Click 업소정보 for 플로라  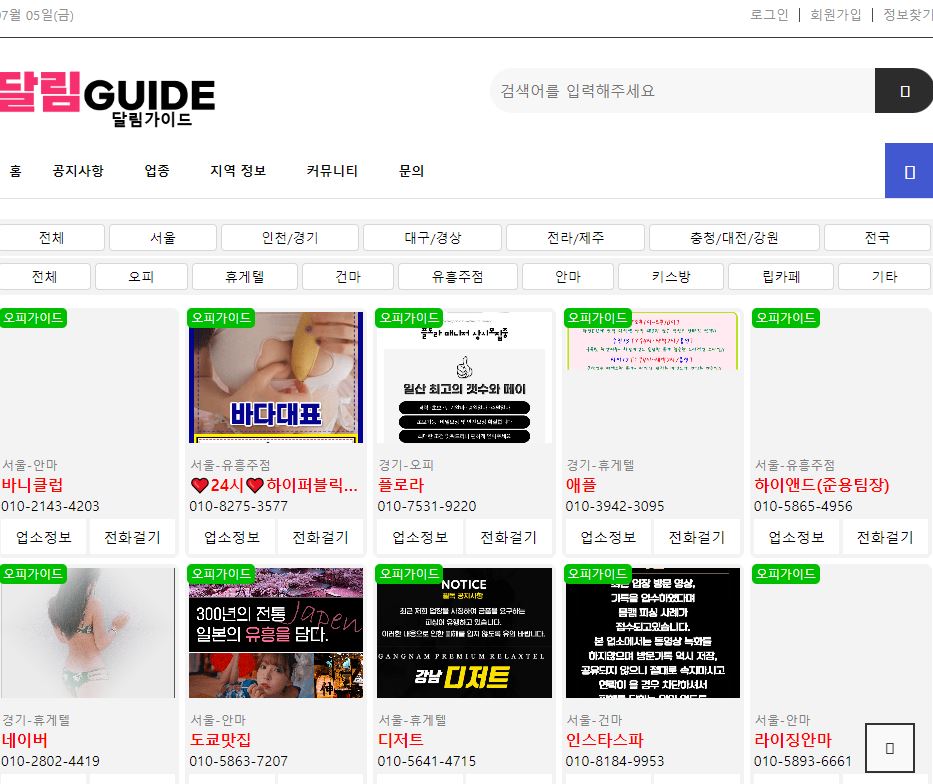[x=419, y=537]
